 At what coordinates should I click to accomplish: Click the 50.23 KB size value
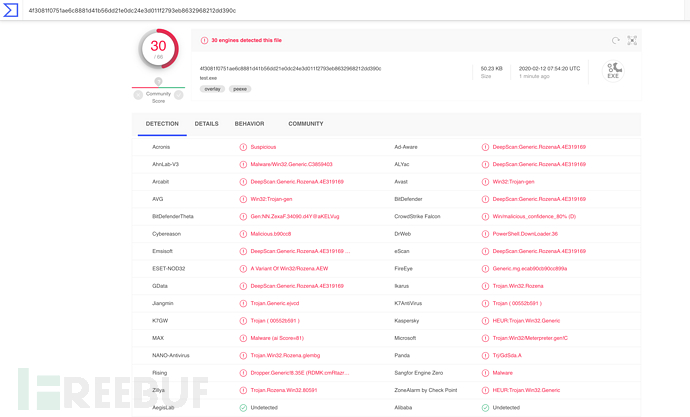pyautogui.click(x=492, y=69)
